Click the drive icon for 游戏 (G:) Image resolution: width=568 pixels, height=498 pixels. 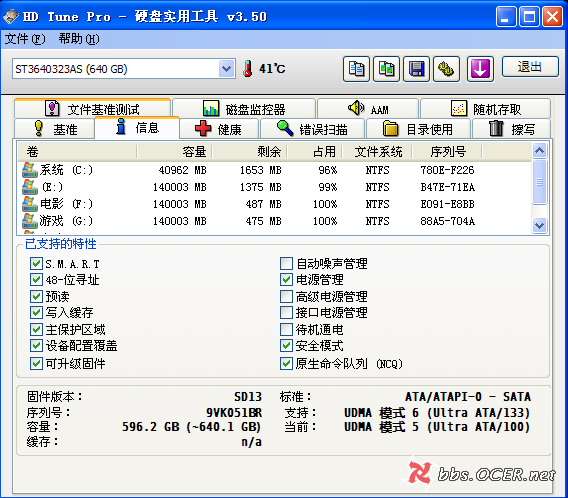(x=30, y=221)
